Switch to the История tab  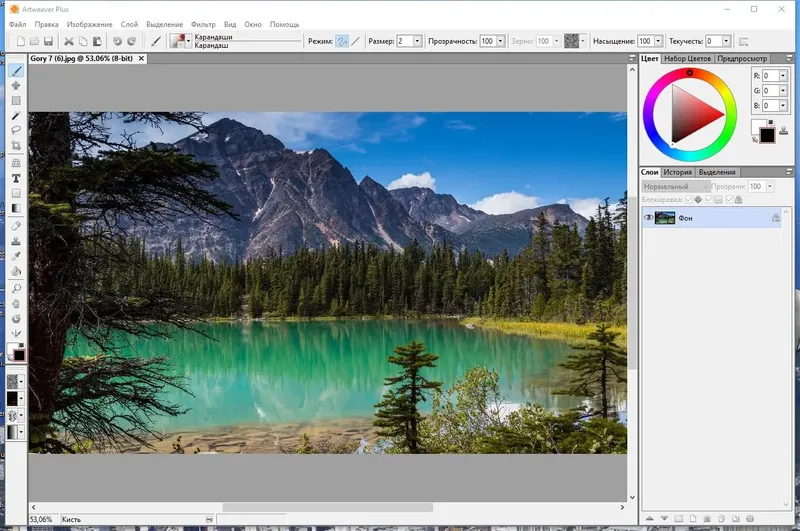(678, 172)
